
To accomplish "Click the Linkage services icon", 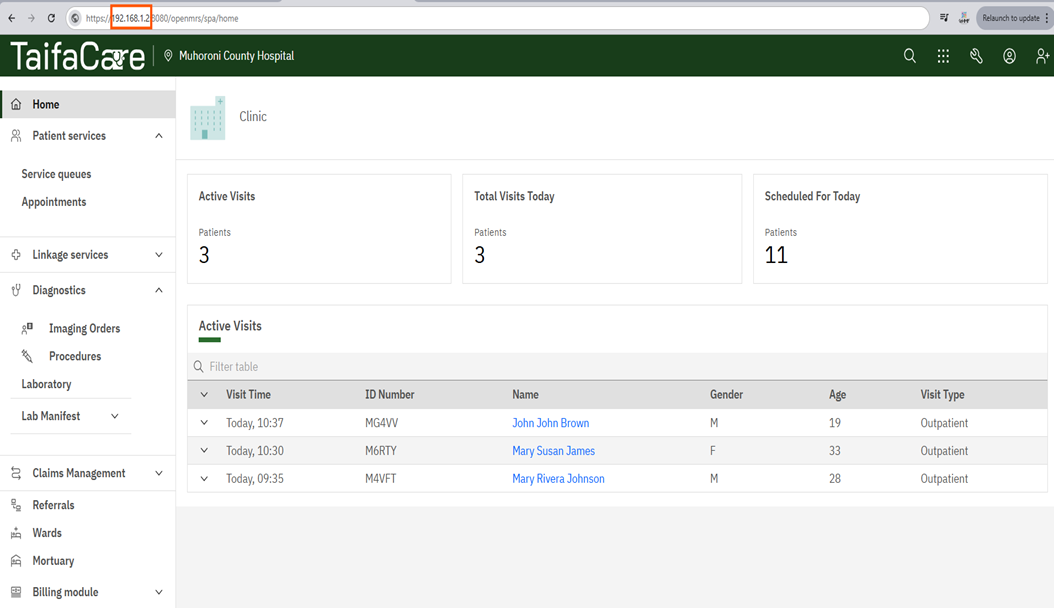I will [x=16, y=255].
